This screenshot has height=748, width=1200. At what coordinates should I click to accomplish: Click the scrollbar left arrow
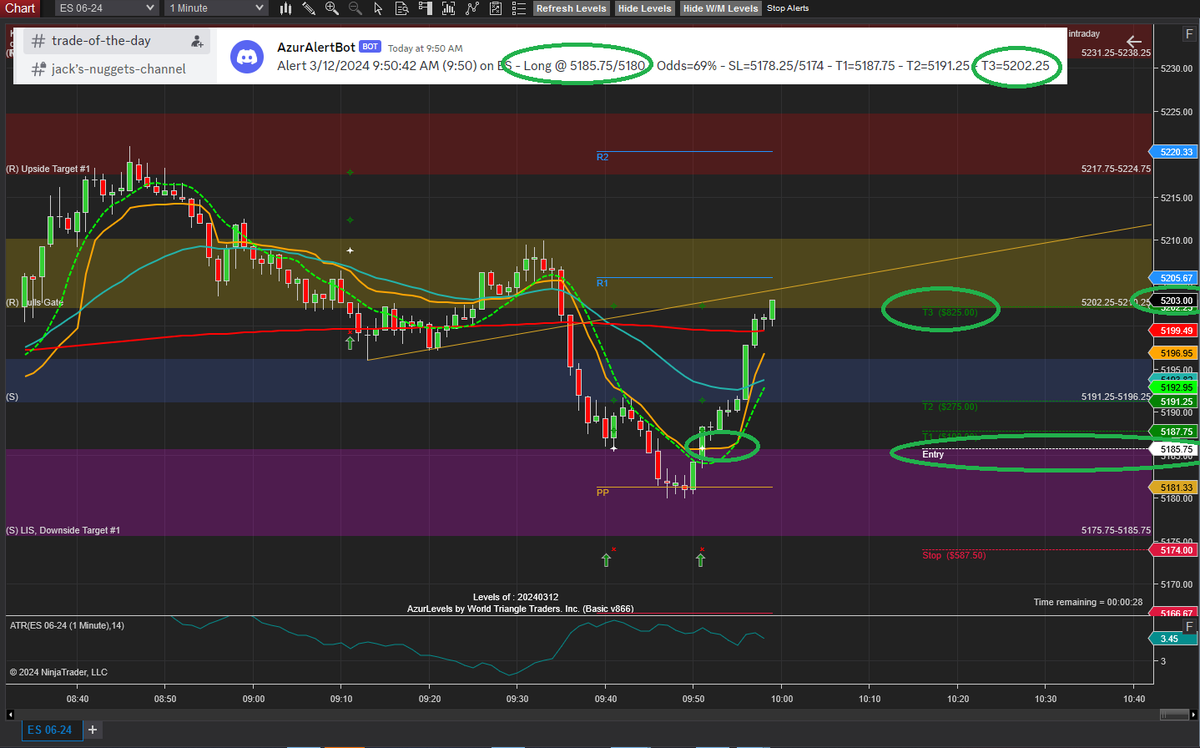click(x=12, y=714)
